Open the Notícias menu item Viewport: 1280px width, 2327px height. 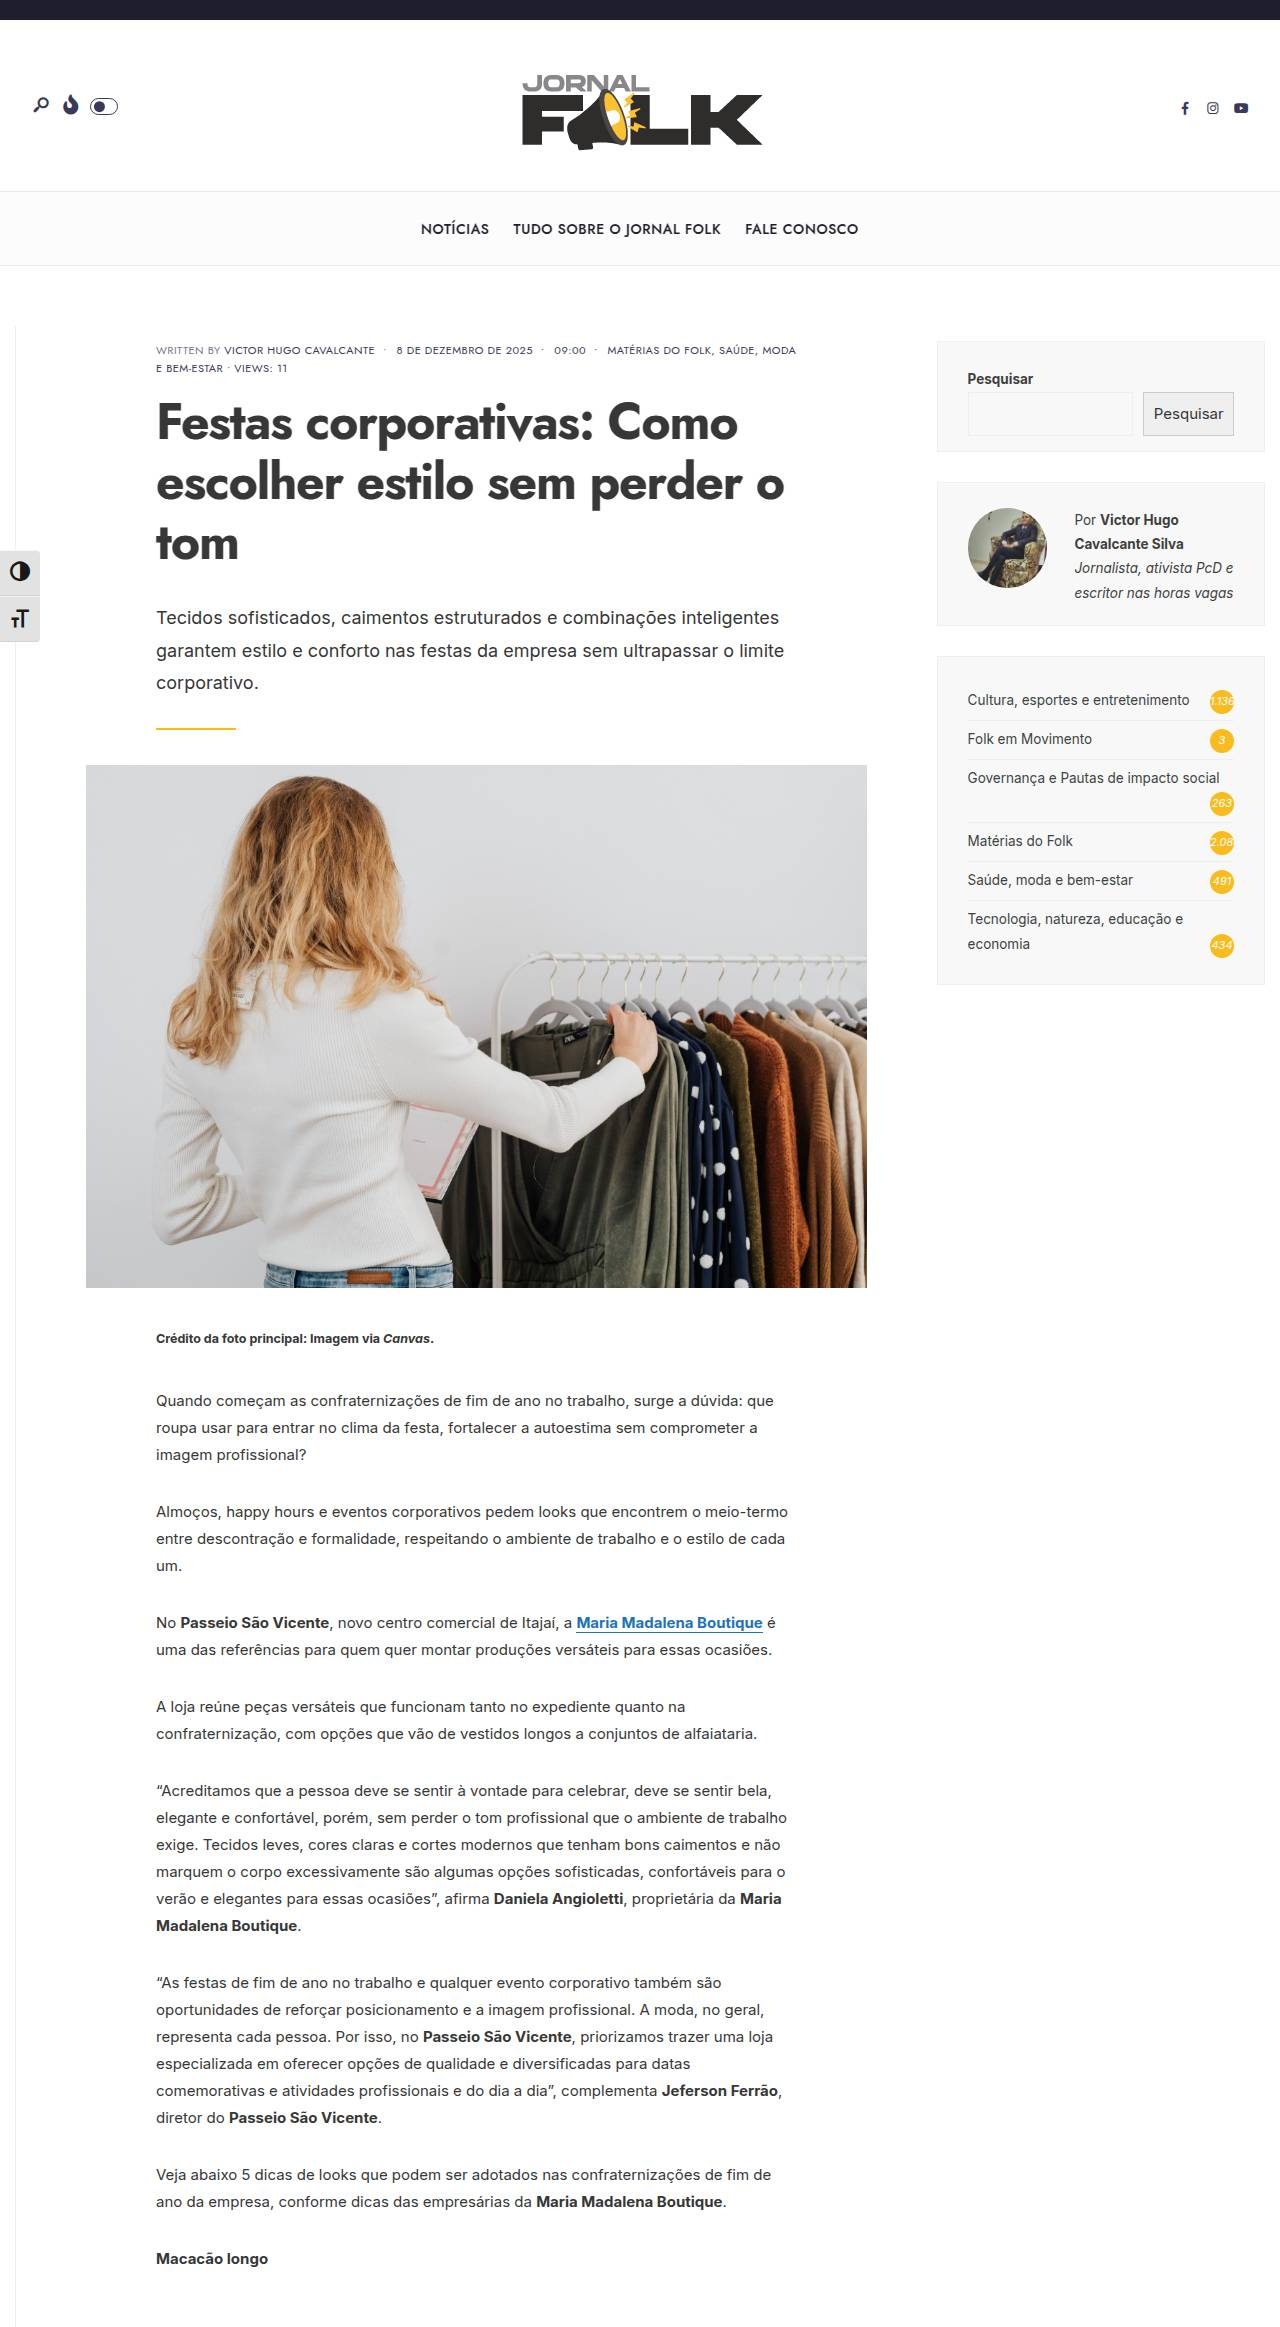tap(455, 229)
